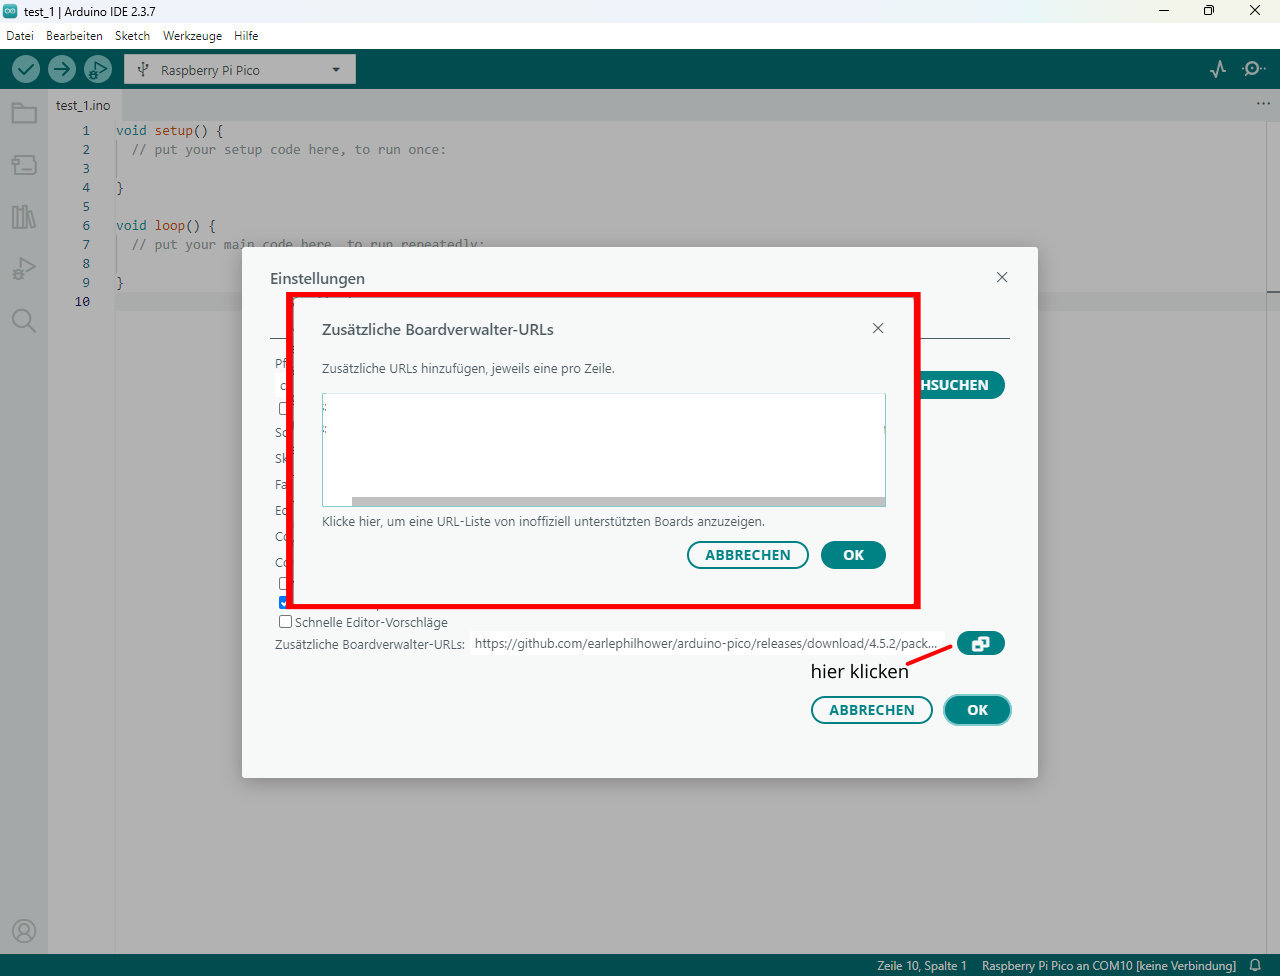Open the editor tab three-dots overflow menu
The width and height of the screenshot is (1280, 976).
[1263, 104]
